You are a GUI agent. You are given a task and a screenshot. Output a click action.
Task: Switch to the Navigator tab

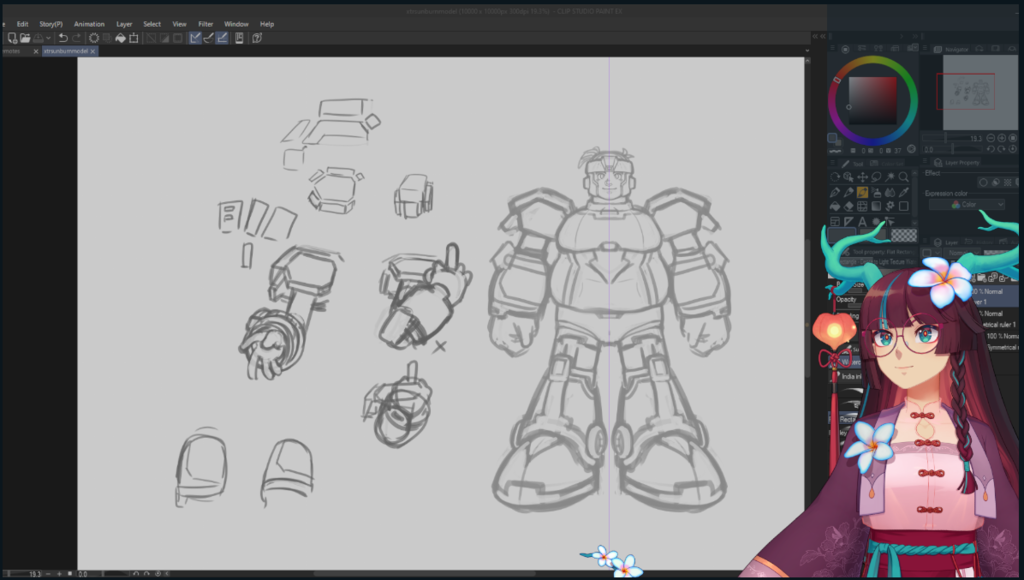[952, 49]
